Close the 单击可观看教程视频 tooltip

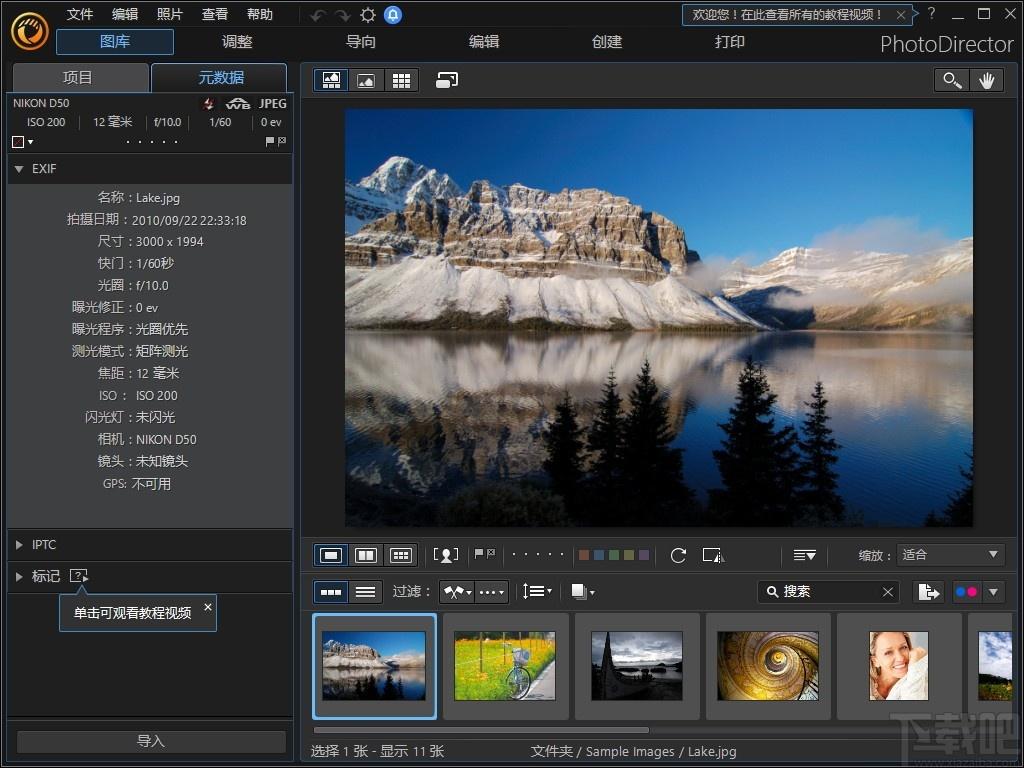click(x=208, y=607)
